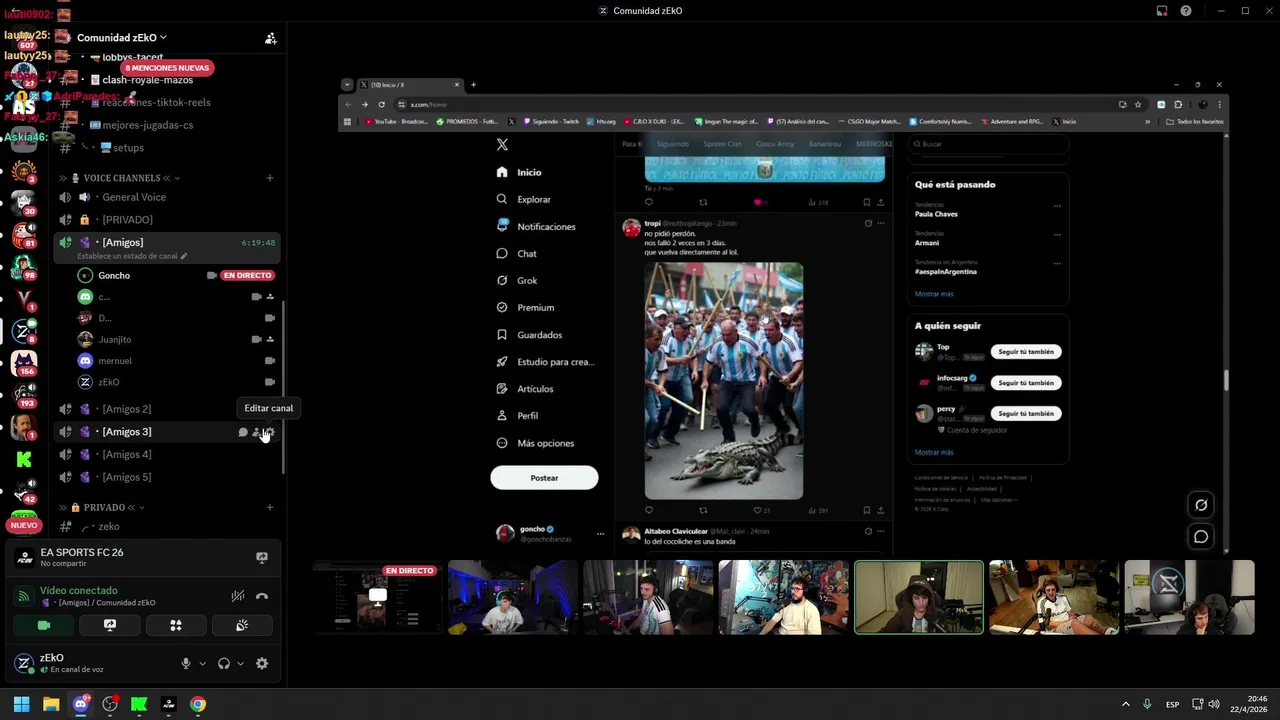Viewport: 1280px width, 720px height.
Task: Click the NUEVO badge in the server list
Action: [x=24, y=525]
